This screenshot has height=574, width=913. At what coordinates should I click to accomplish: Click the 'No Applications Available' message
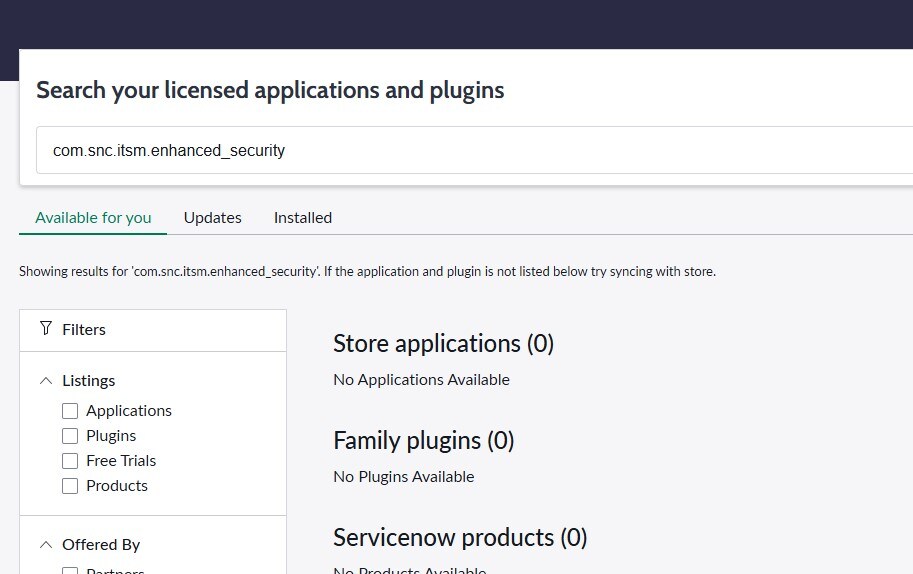click(x=421, y=379)
